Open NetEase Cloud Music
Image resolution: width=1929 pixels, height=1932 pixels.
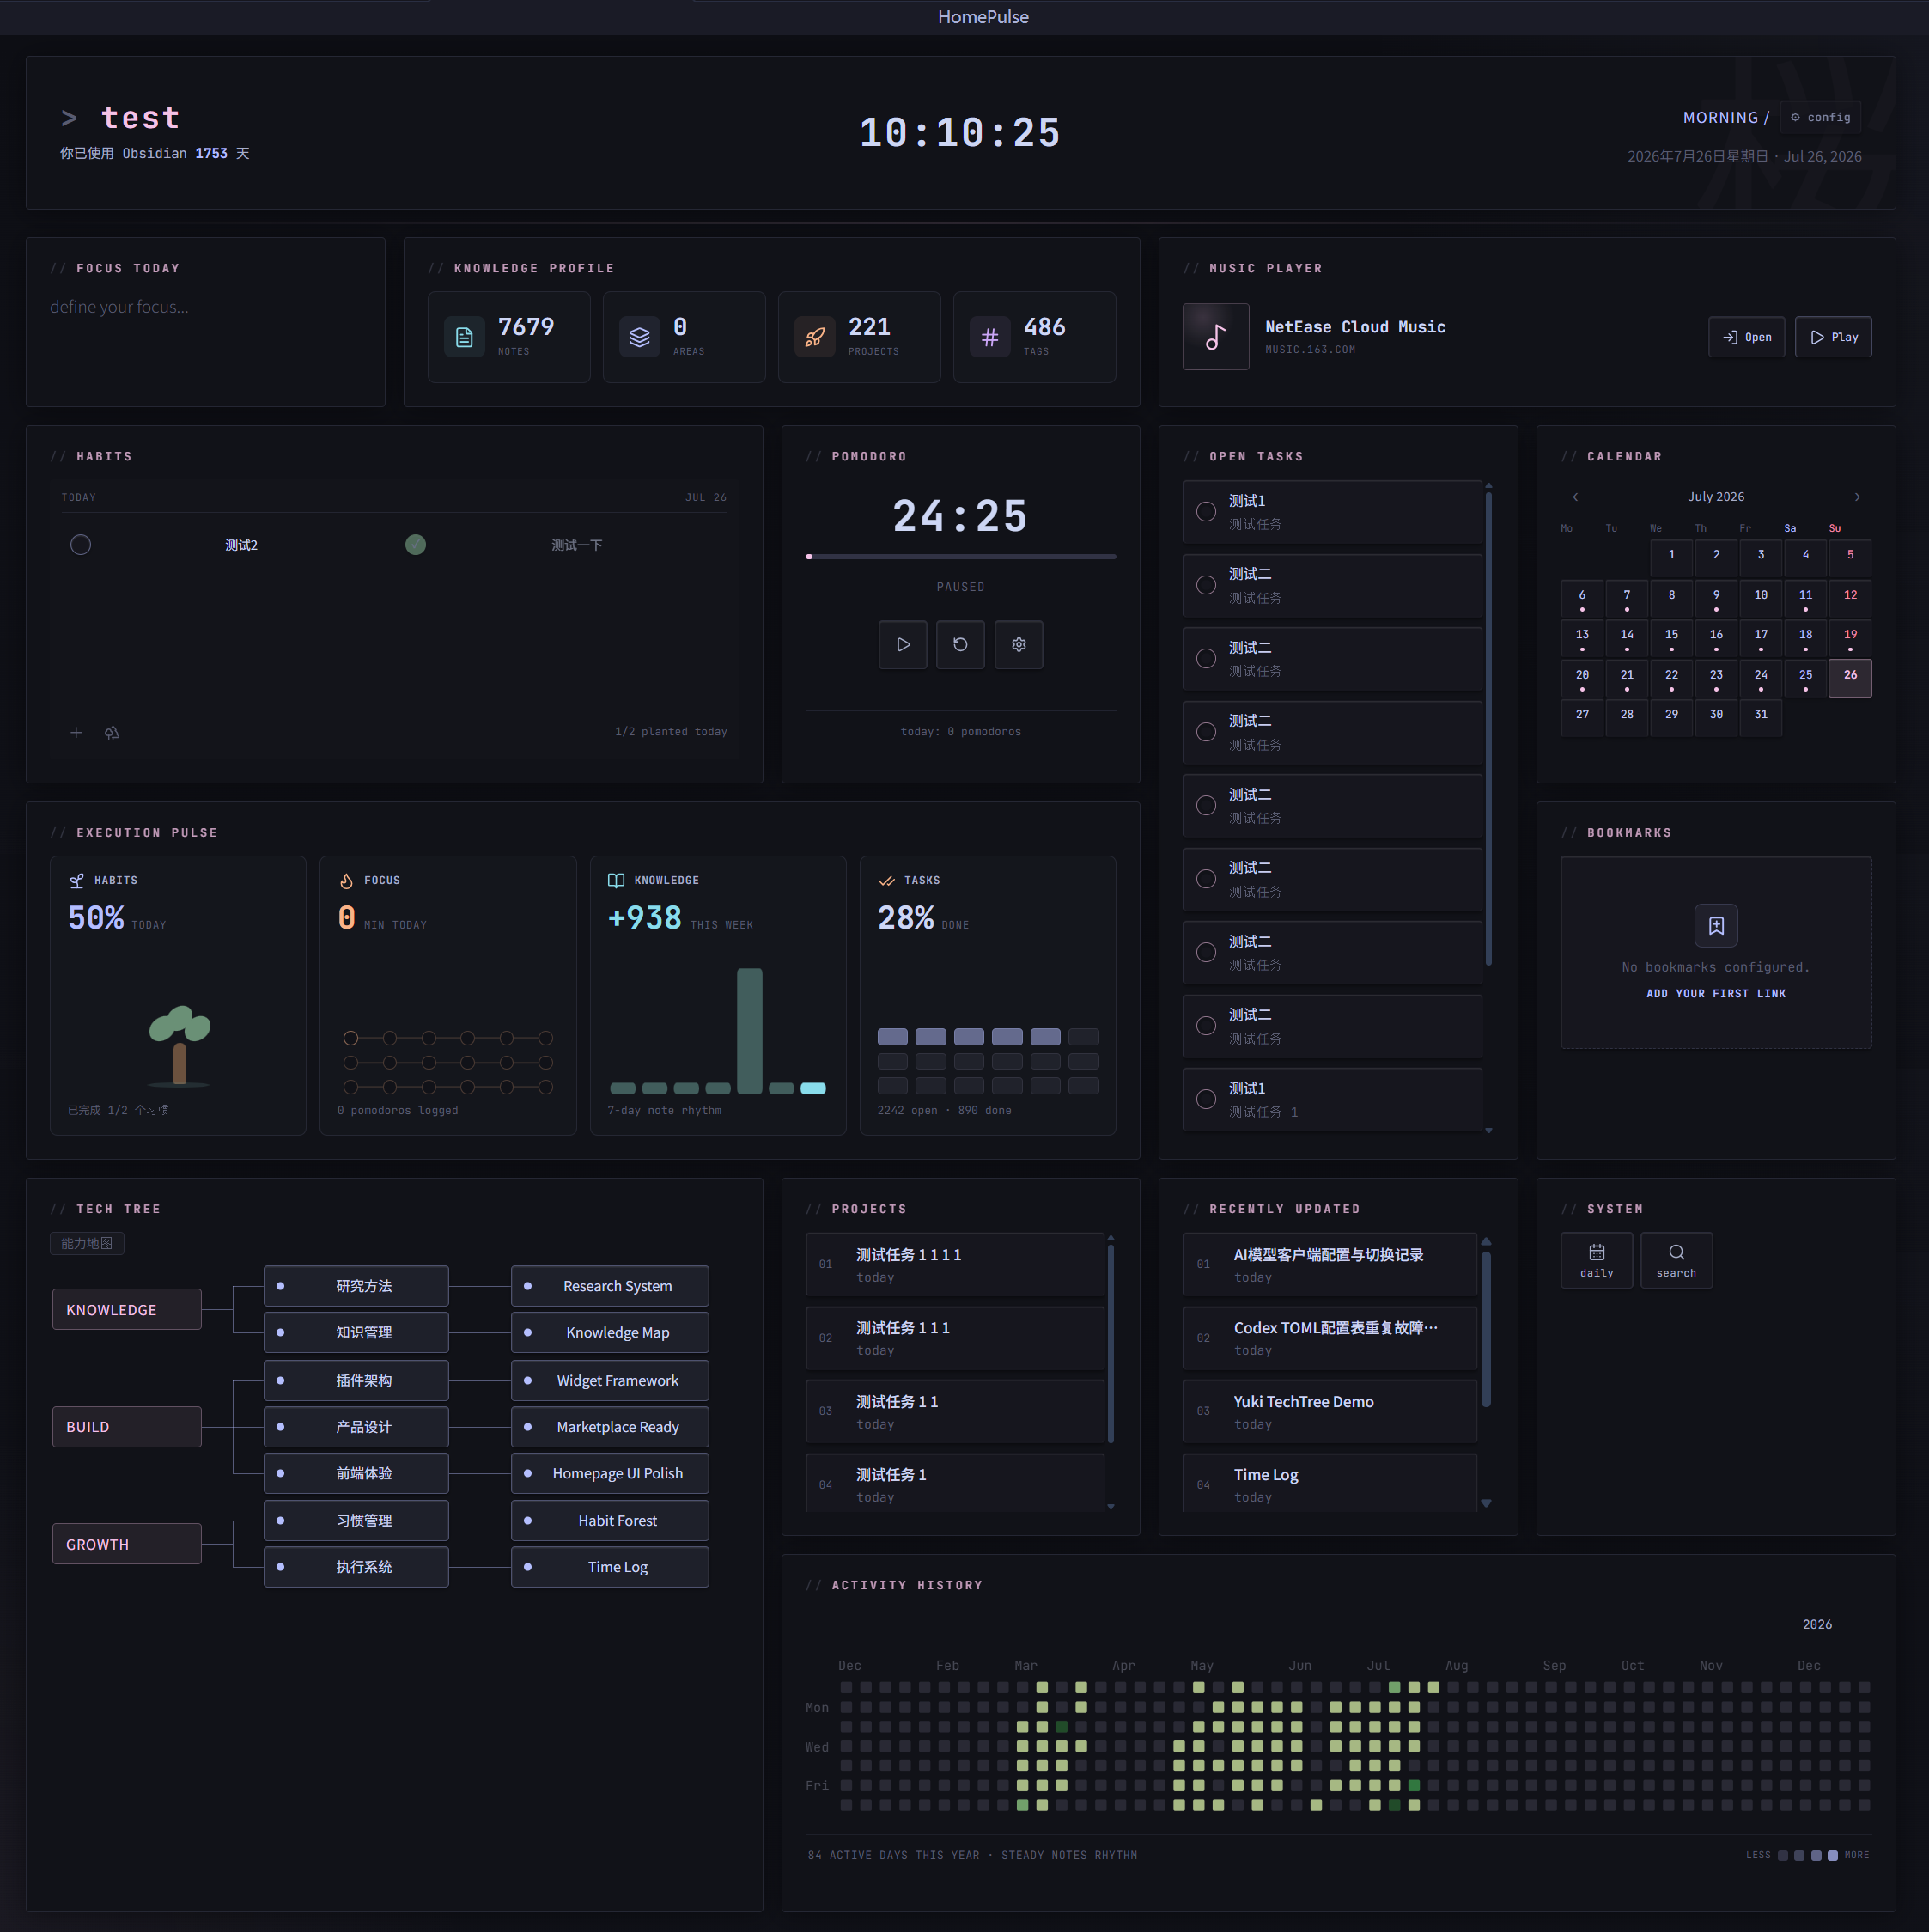1746,337
